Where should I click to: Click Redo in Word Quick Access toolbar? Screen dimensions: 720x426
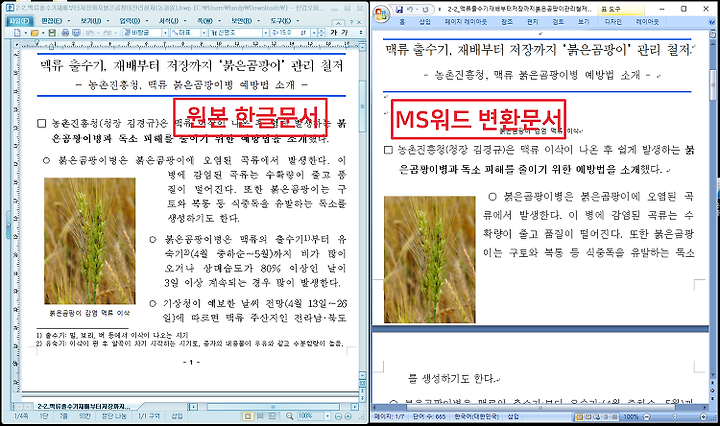[426, 9]
